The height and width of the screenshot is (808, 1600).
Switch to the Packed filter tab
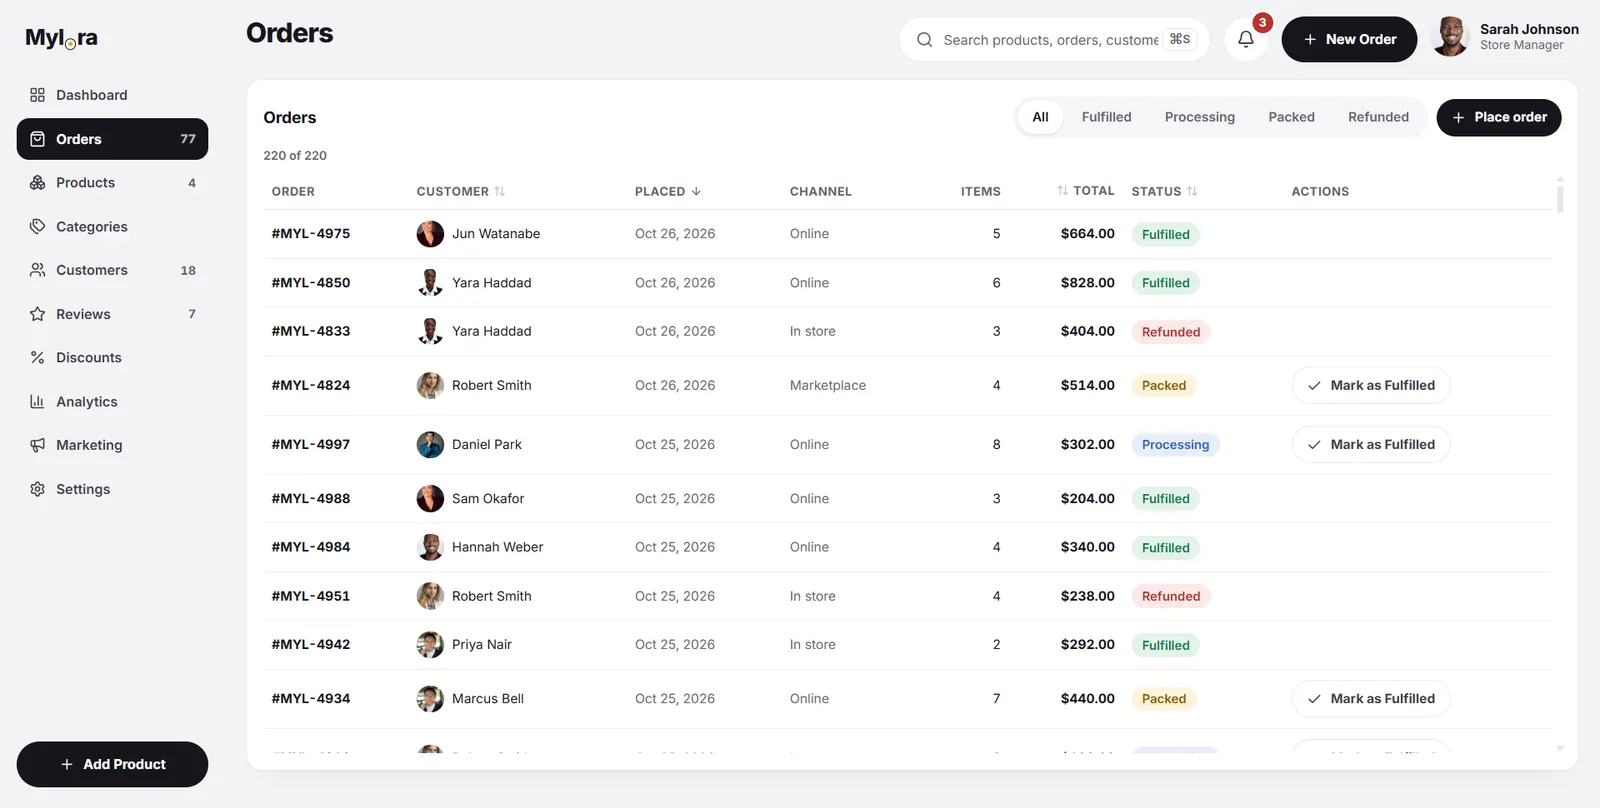pos(1291,117)
